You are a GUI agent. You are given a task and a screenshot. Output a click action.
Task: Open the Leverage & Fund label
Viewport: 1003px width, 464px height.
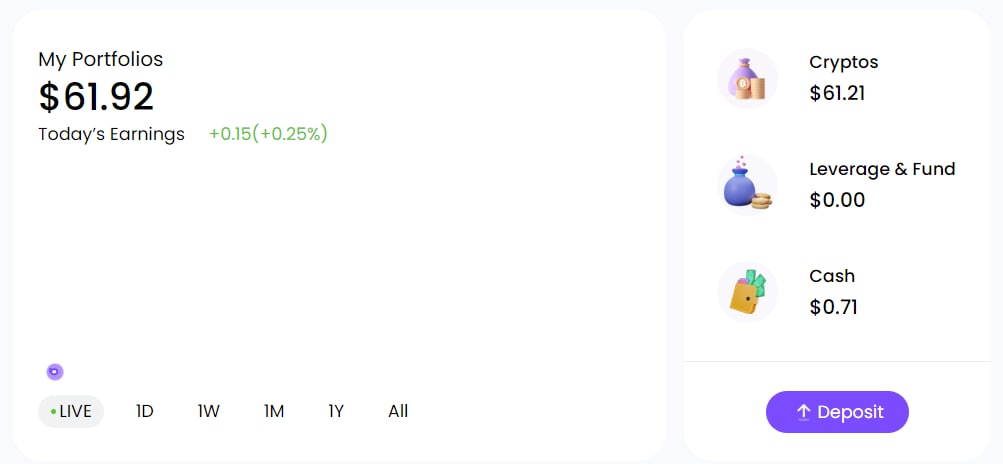click(882, 169)
